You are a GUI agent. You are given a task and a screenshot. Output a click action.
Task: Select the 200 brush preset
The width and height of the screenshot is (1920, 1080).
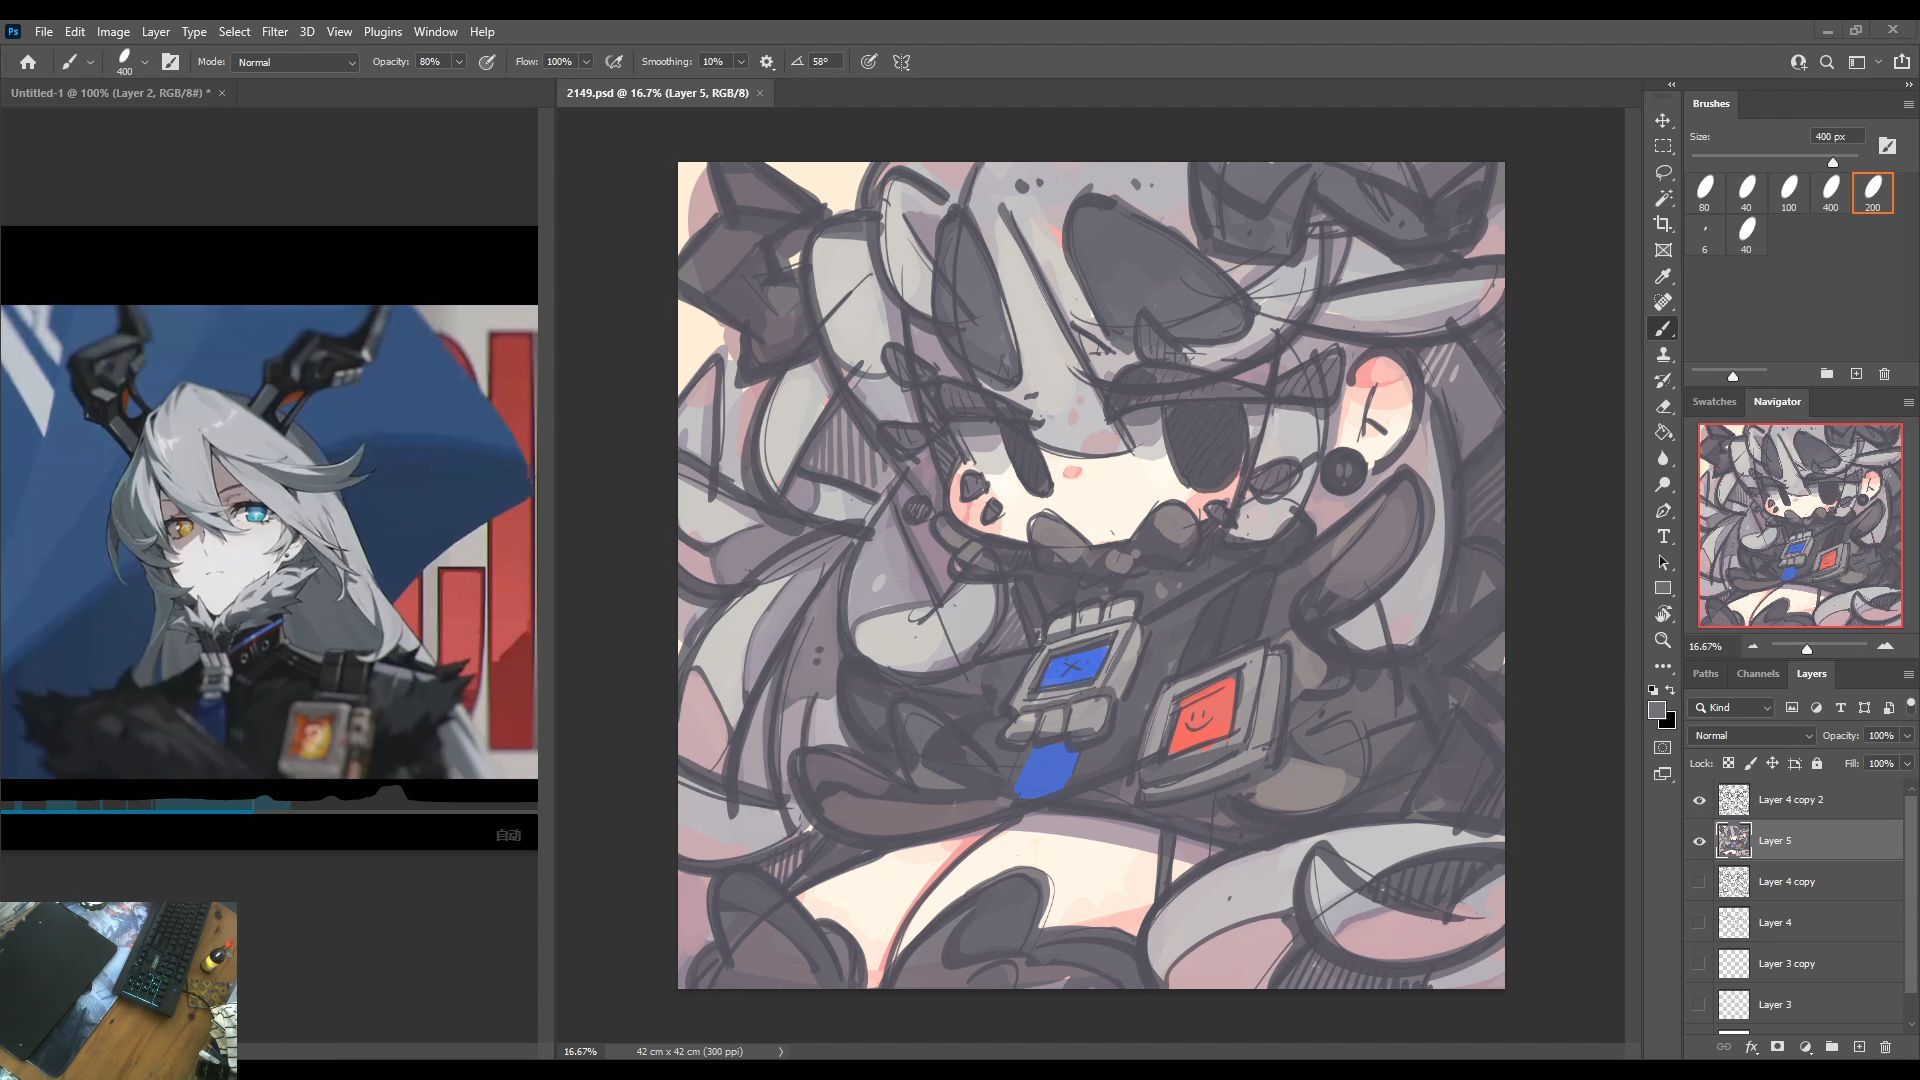point(1872,192)
